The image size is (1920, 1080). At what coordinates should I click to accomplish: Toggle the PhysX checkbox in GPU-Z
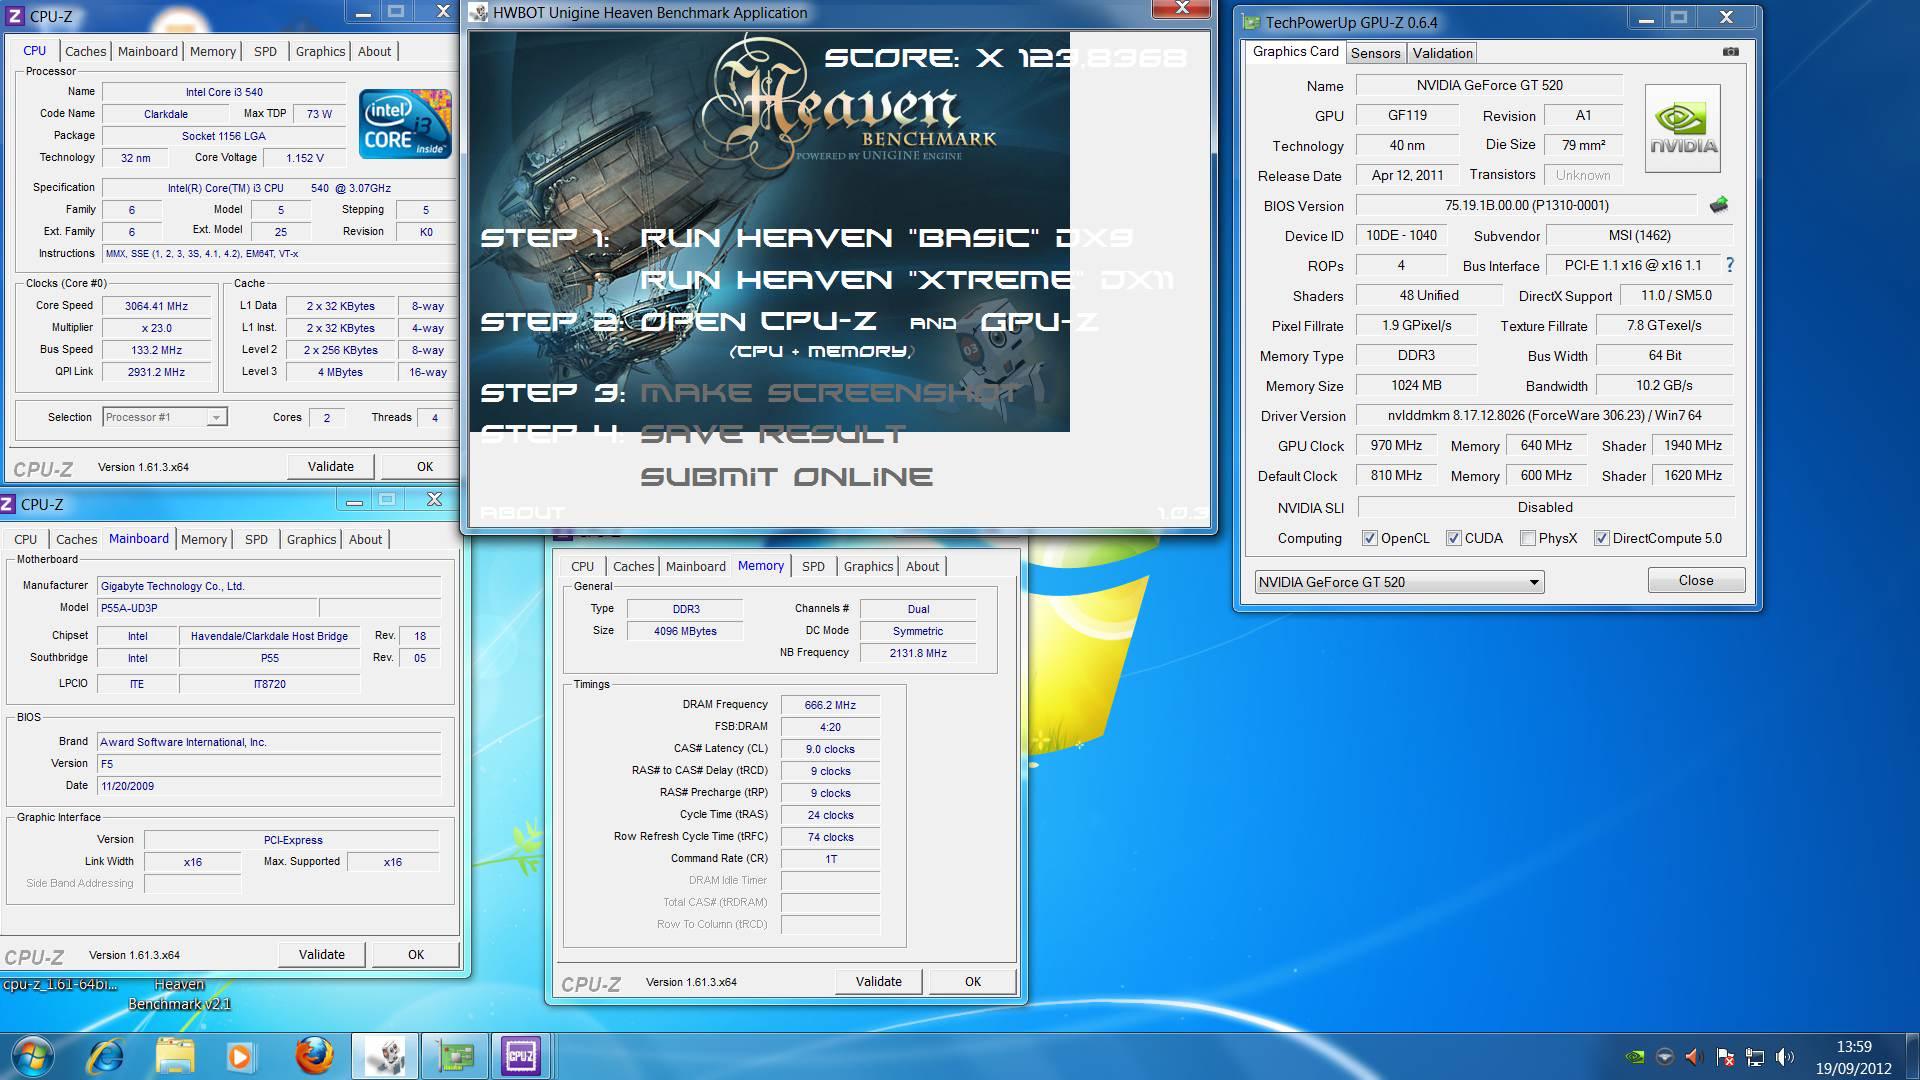pyautogui.click(x=1527, y=538)
